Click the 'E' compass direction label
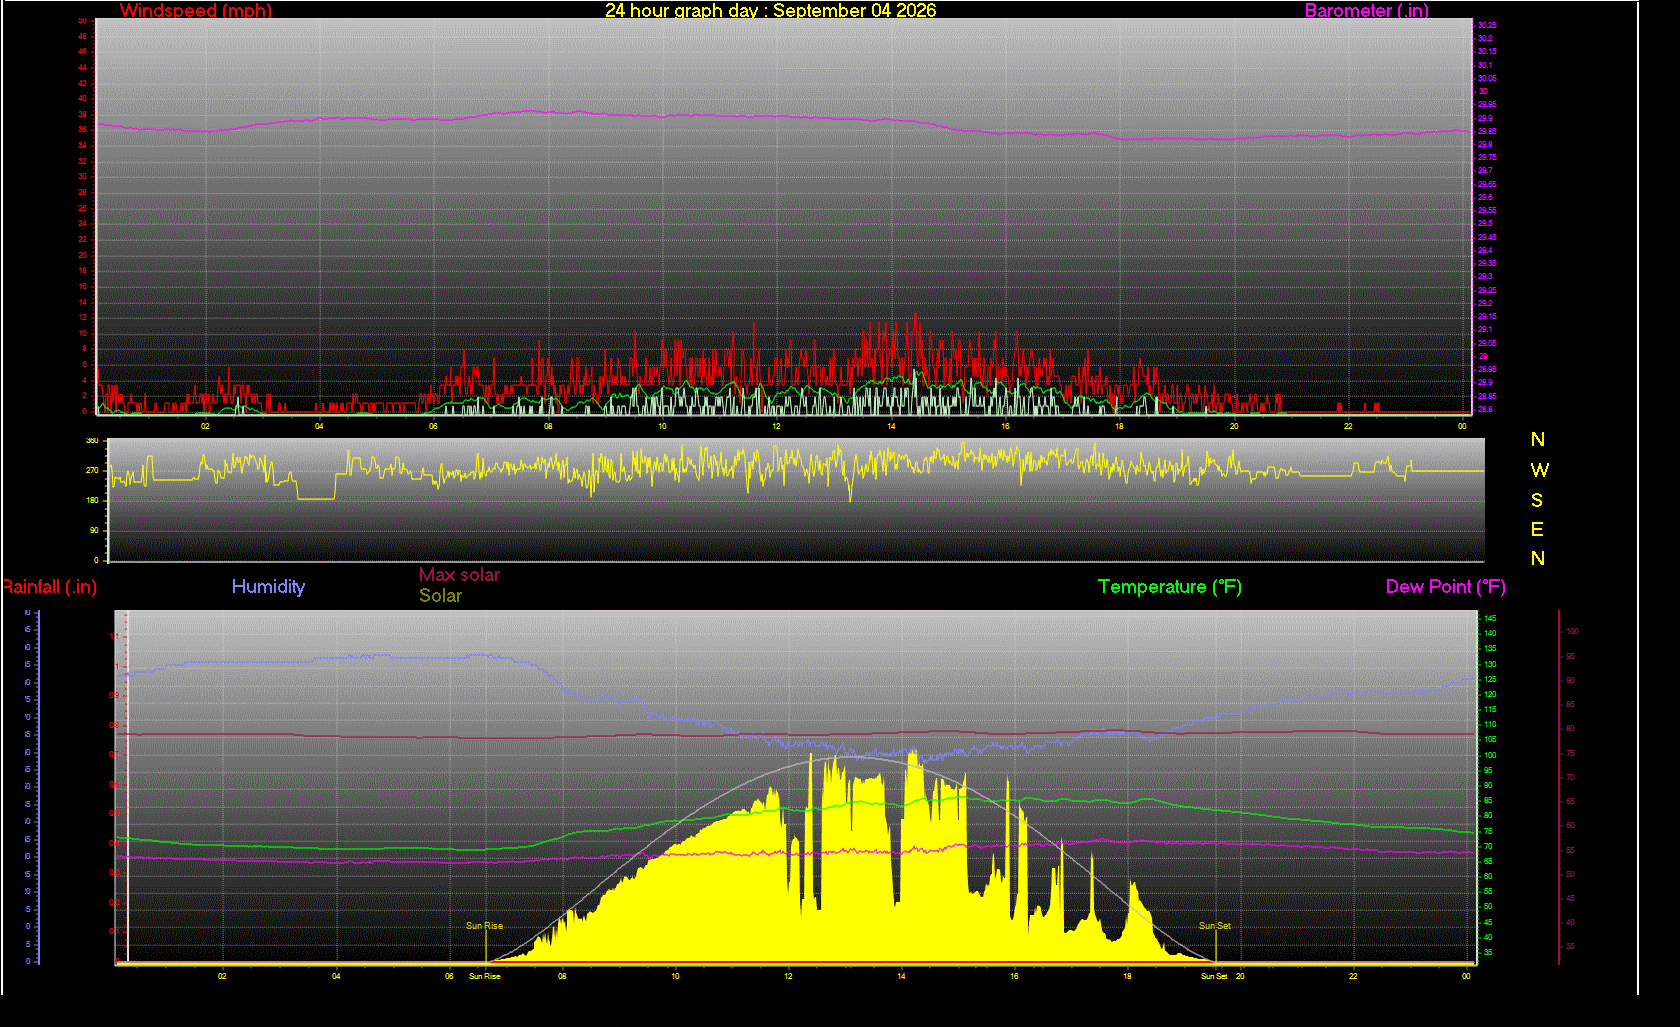This screenshot has height=1027, width=1680. (1537, 529)
